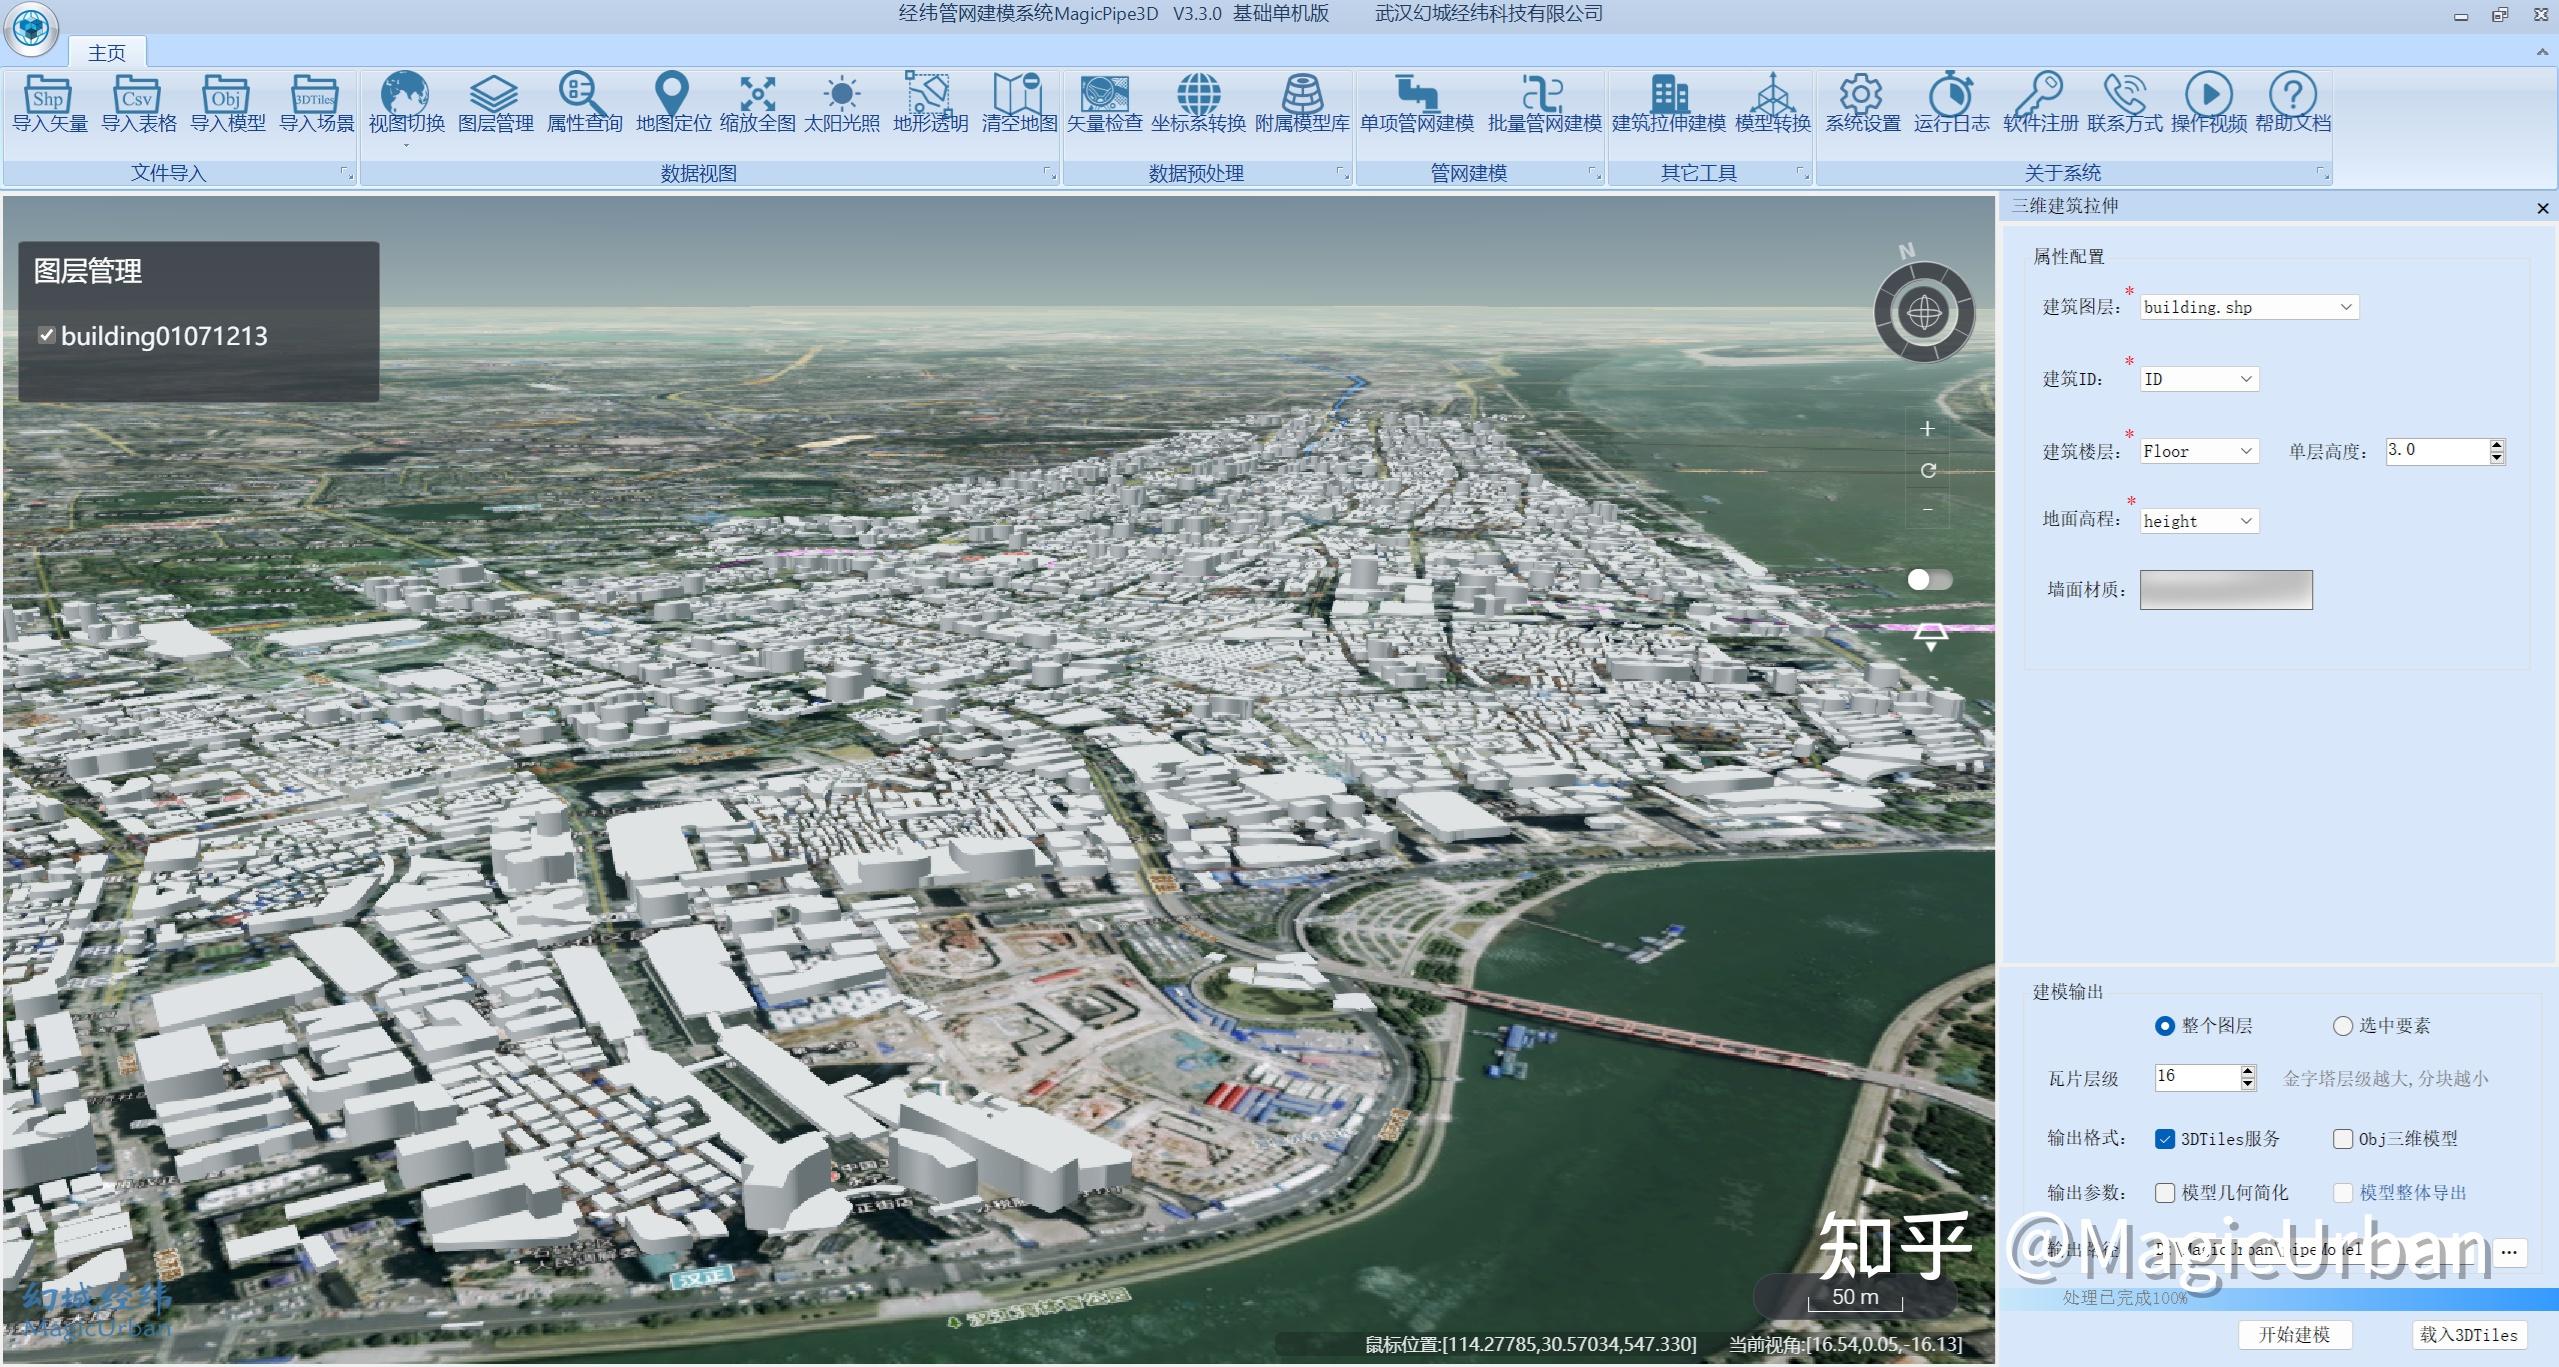Click the 载入3DTiles button
The width and height of the screenshot is (2559, 1367).
tap(2468, 1335)
